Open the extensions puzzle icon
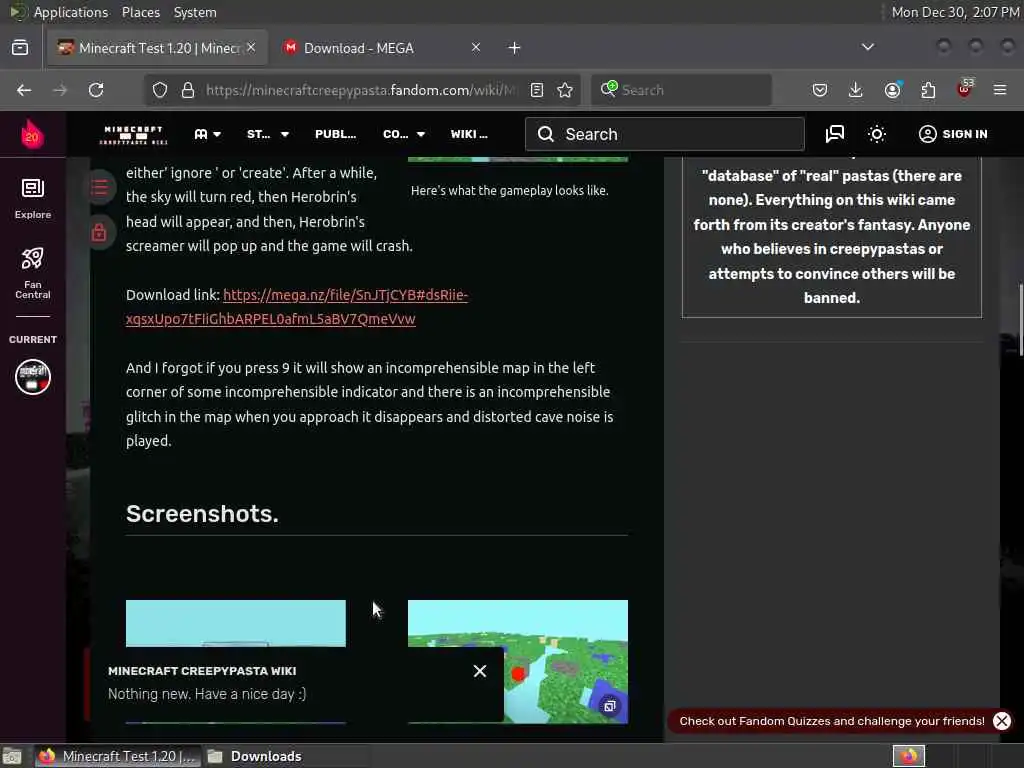Viewport: 1024px width, 768px height. (928, 90)
